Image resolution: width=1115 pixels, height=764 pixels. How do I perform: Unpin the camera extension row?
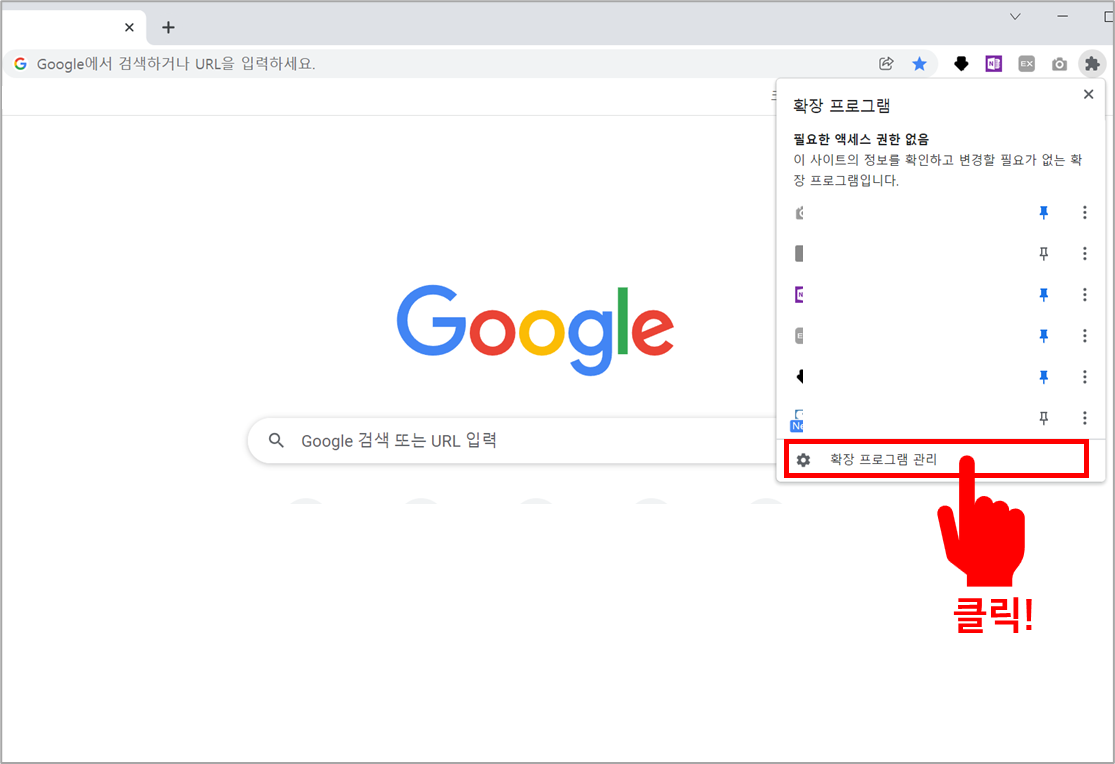click(1043, 213)
